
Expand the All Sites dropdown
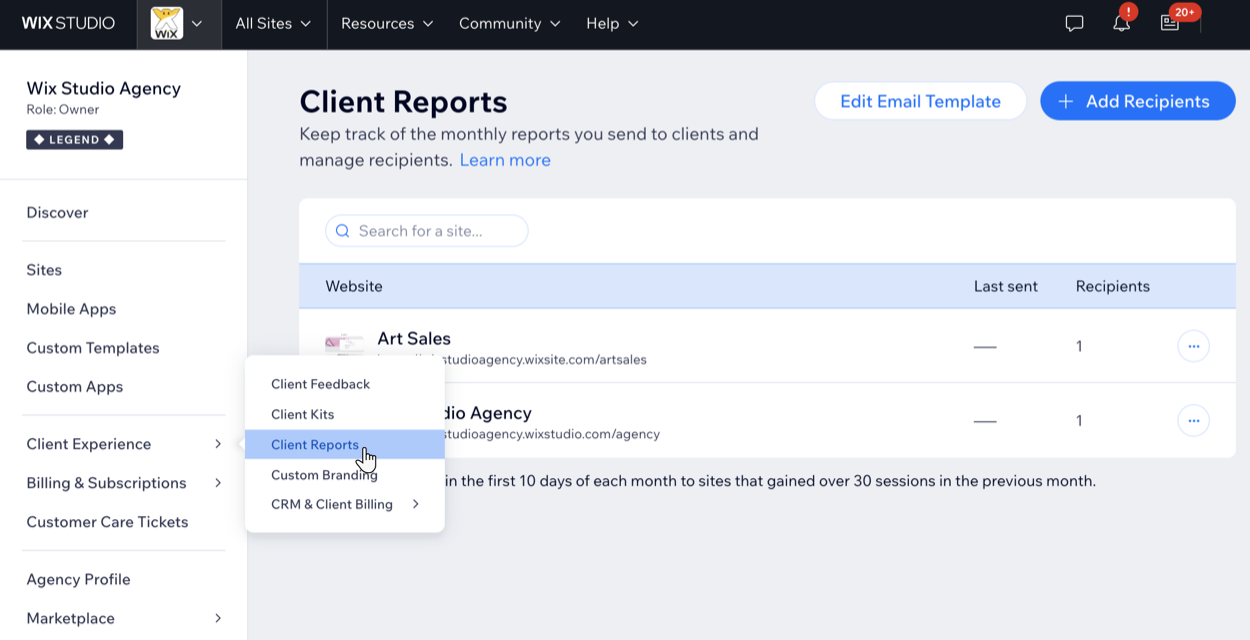click(273, 23)
